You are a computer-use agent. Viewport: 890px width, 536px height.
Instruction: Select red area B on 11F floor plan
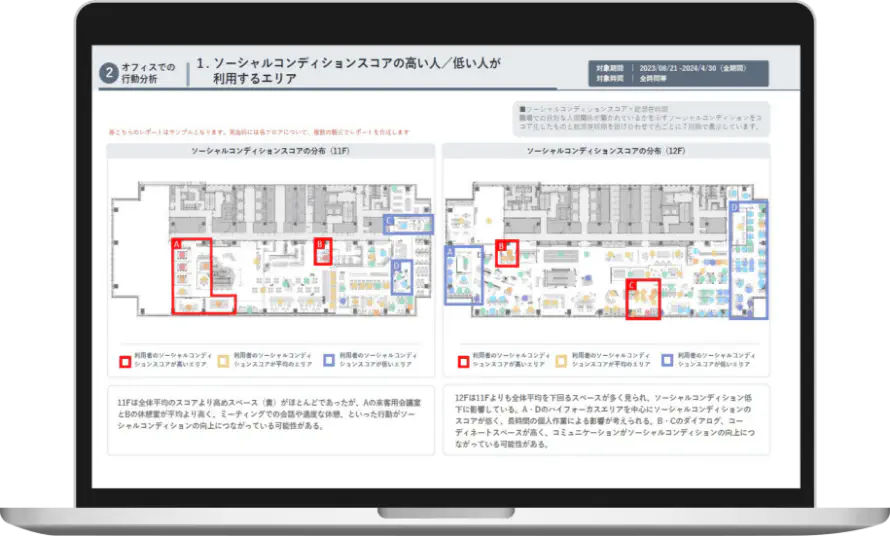pyautogui.click(x=321, y=250)
